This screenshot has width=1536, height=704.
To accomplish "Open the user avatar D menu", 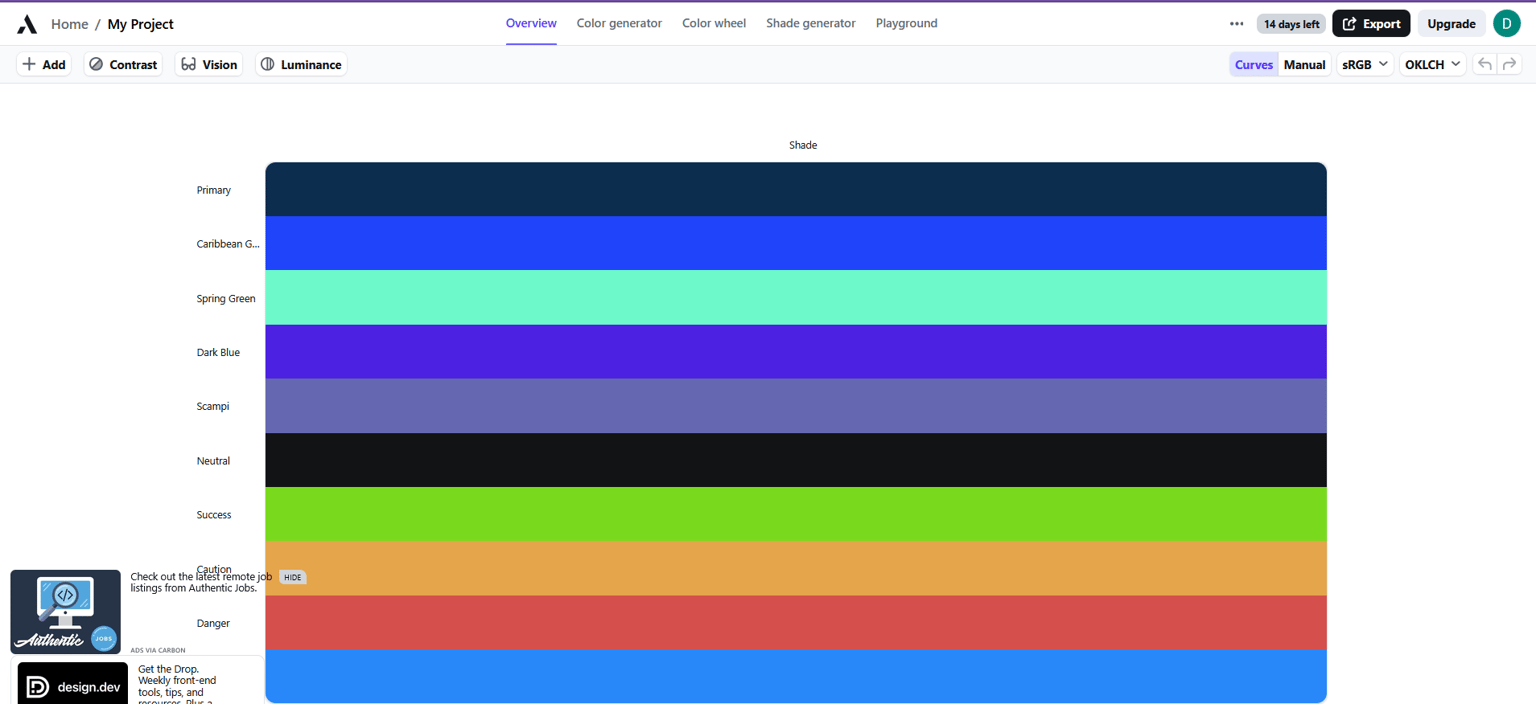I will [1507, 23].
